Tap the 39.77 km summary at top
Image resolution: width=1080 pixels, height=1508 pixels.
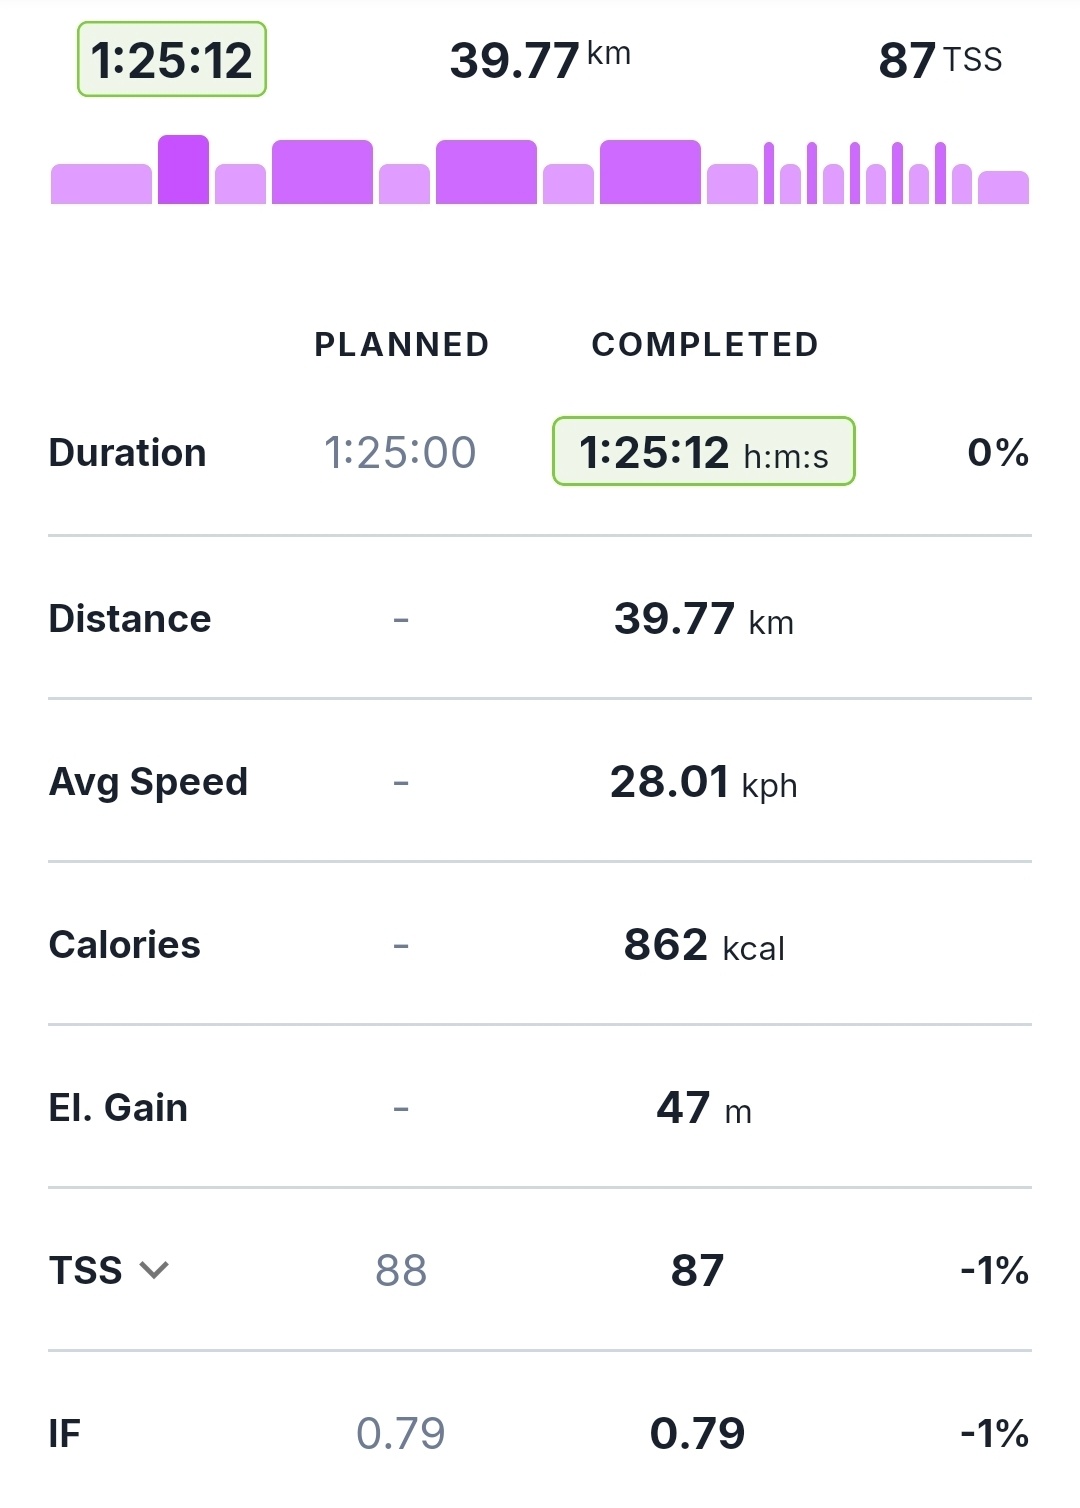point(540,60)
